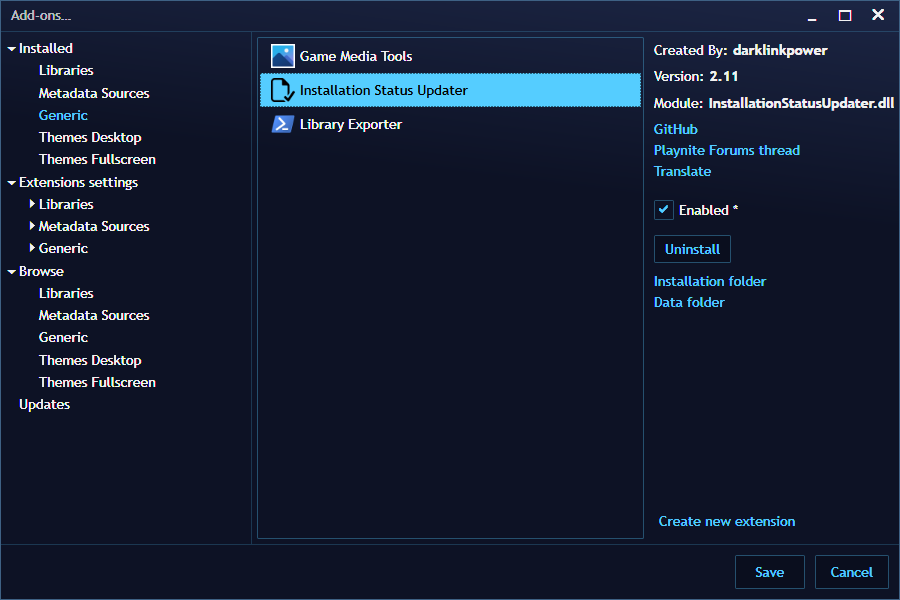
Task: Open Generic under Browse
Action: click(63, 337)
